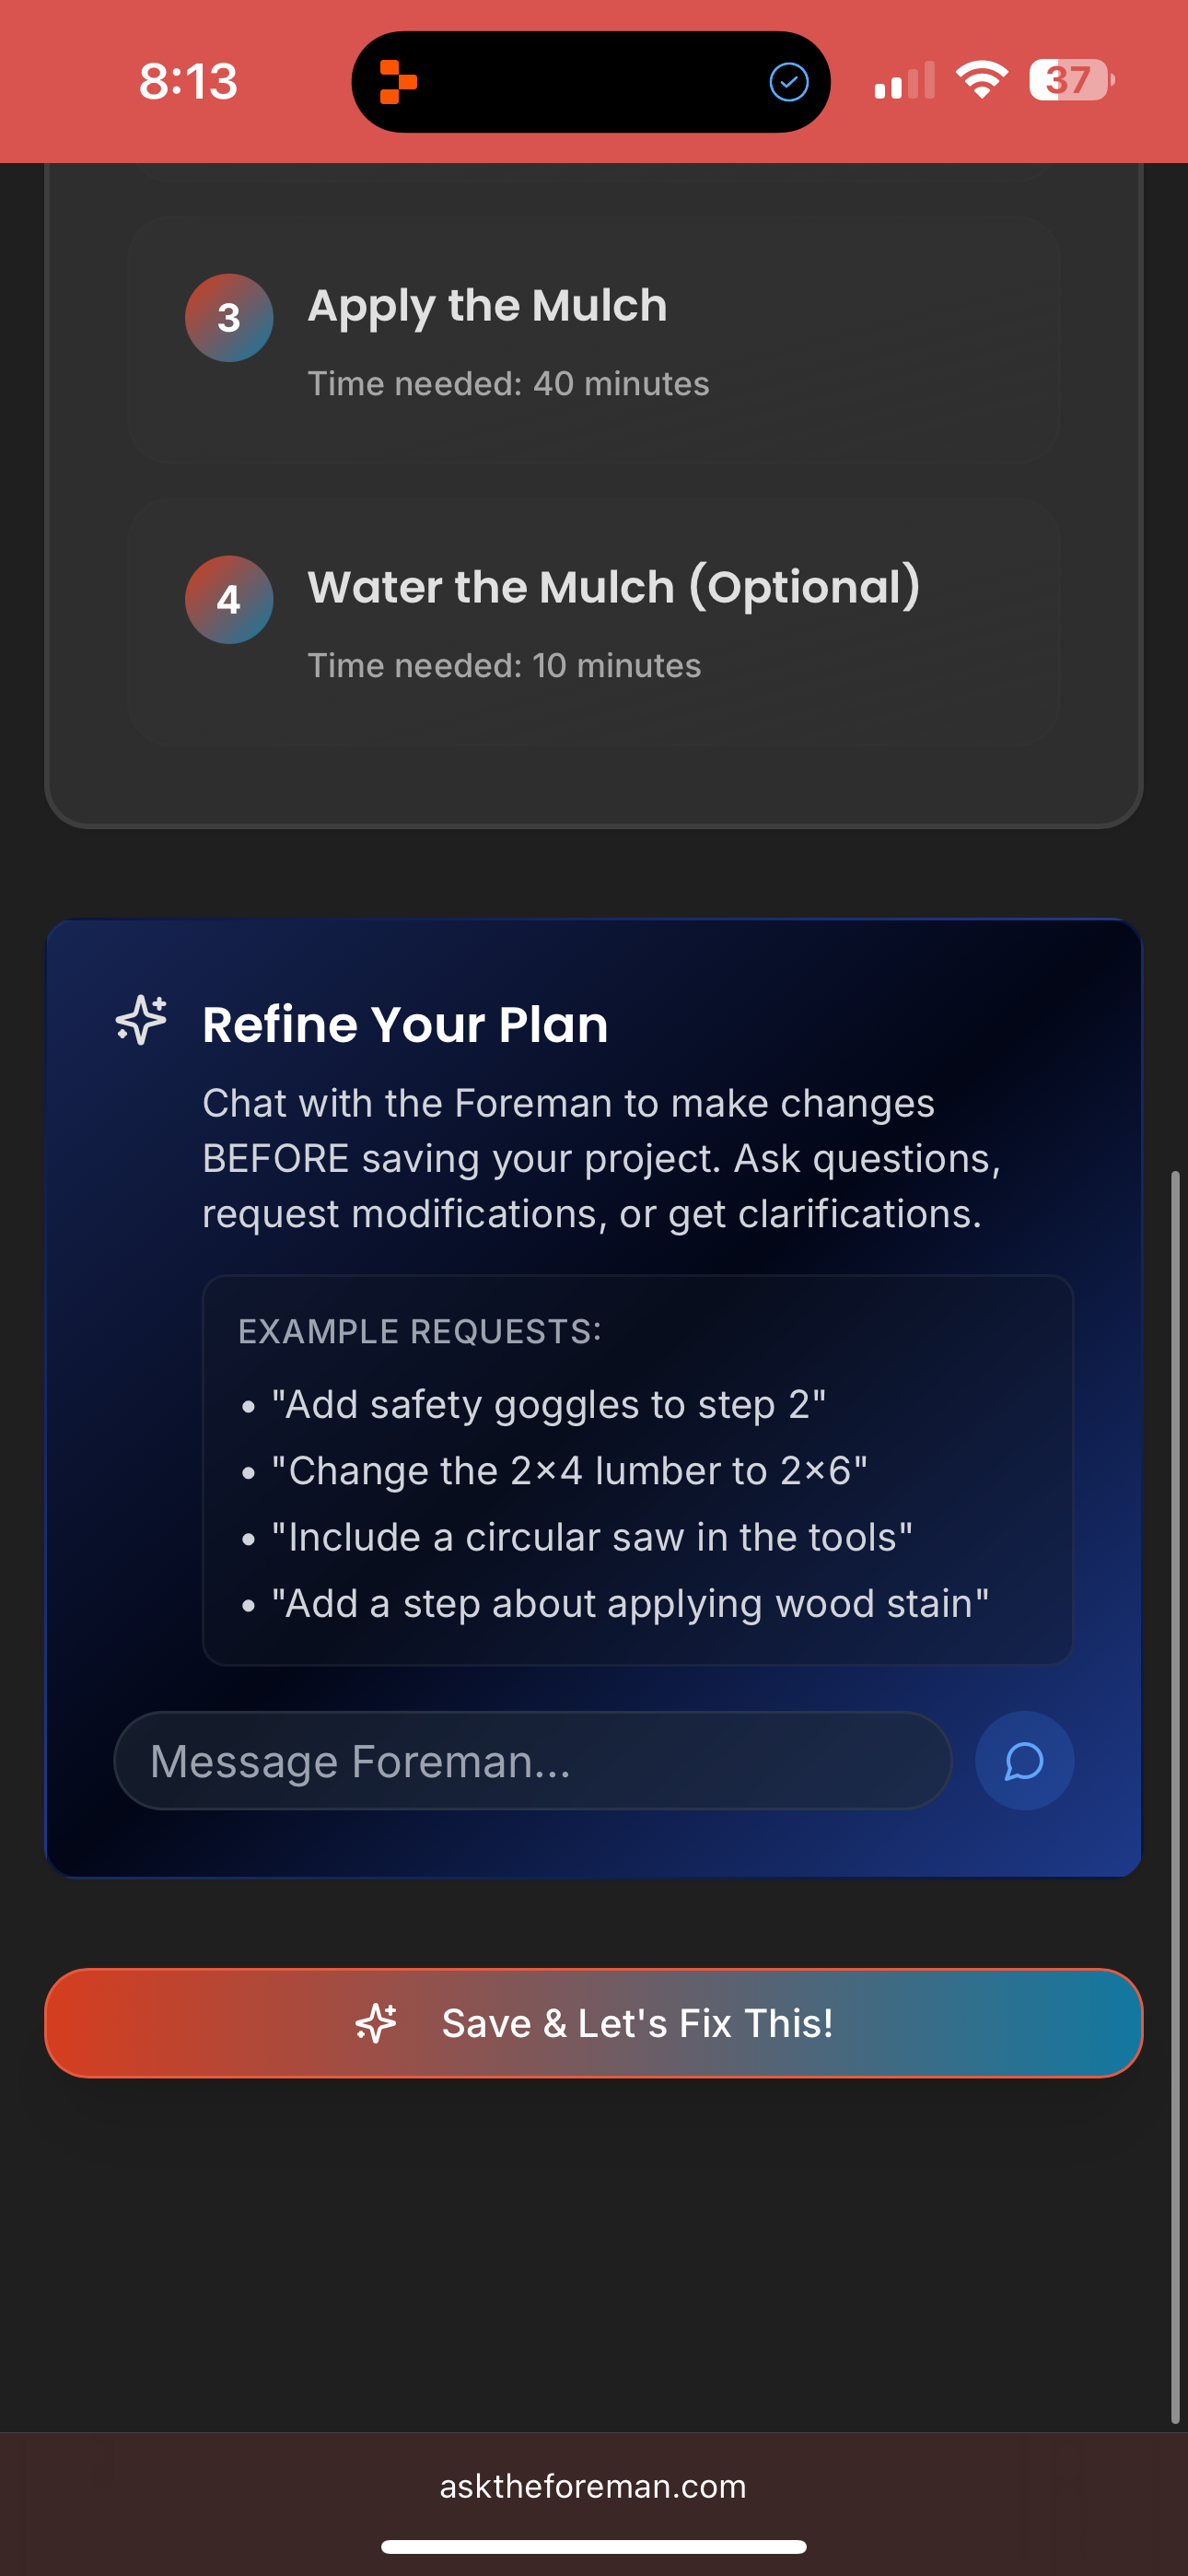Select example "Change the 2×4 lumber to 2×6"
1188x2576 pixels.
coord(570,1470)
